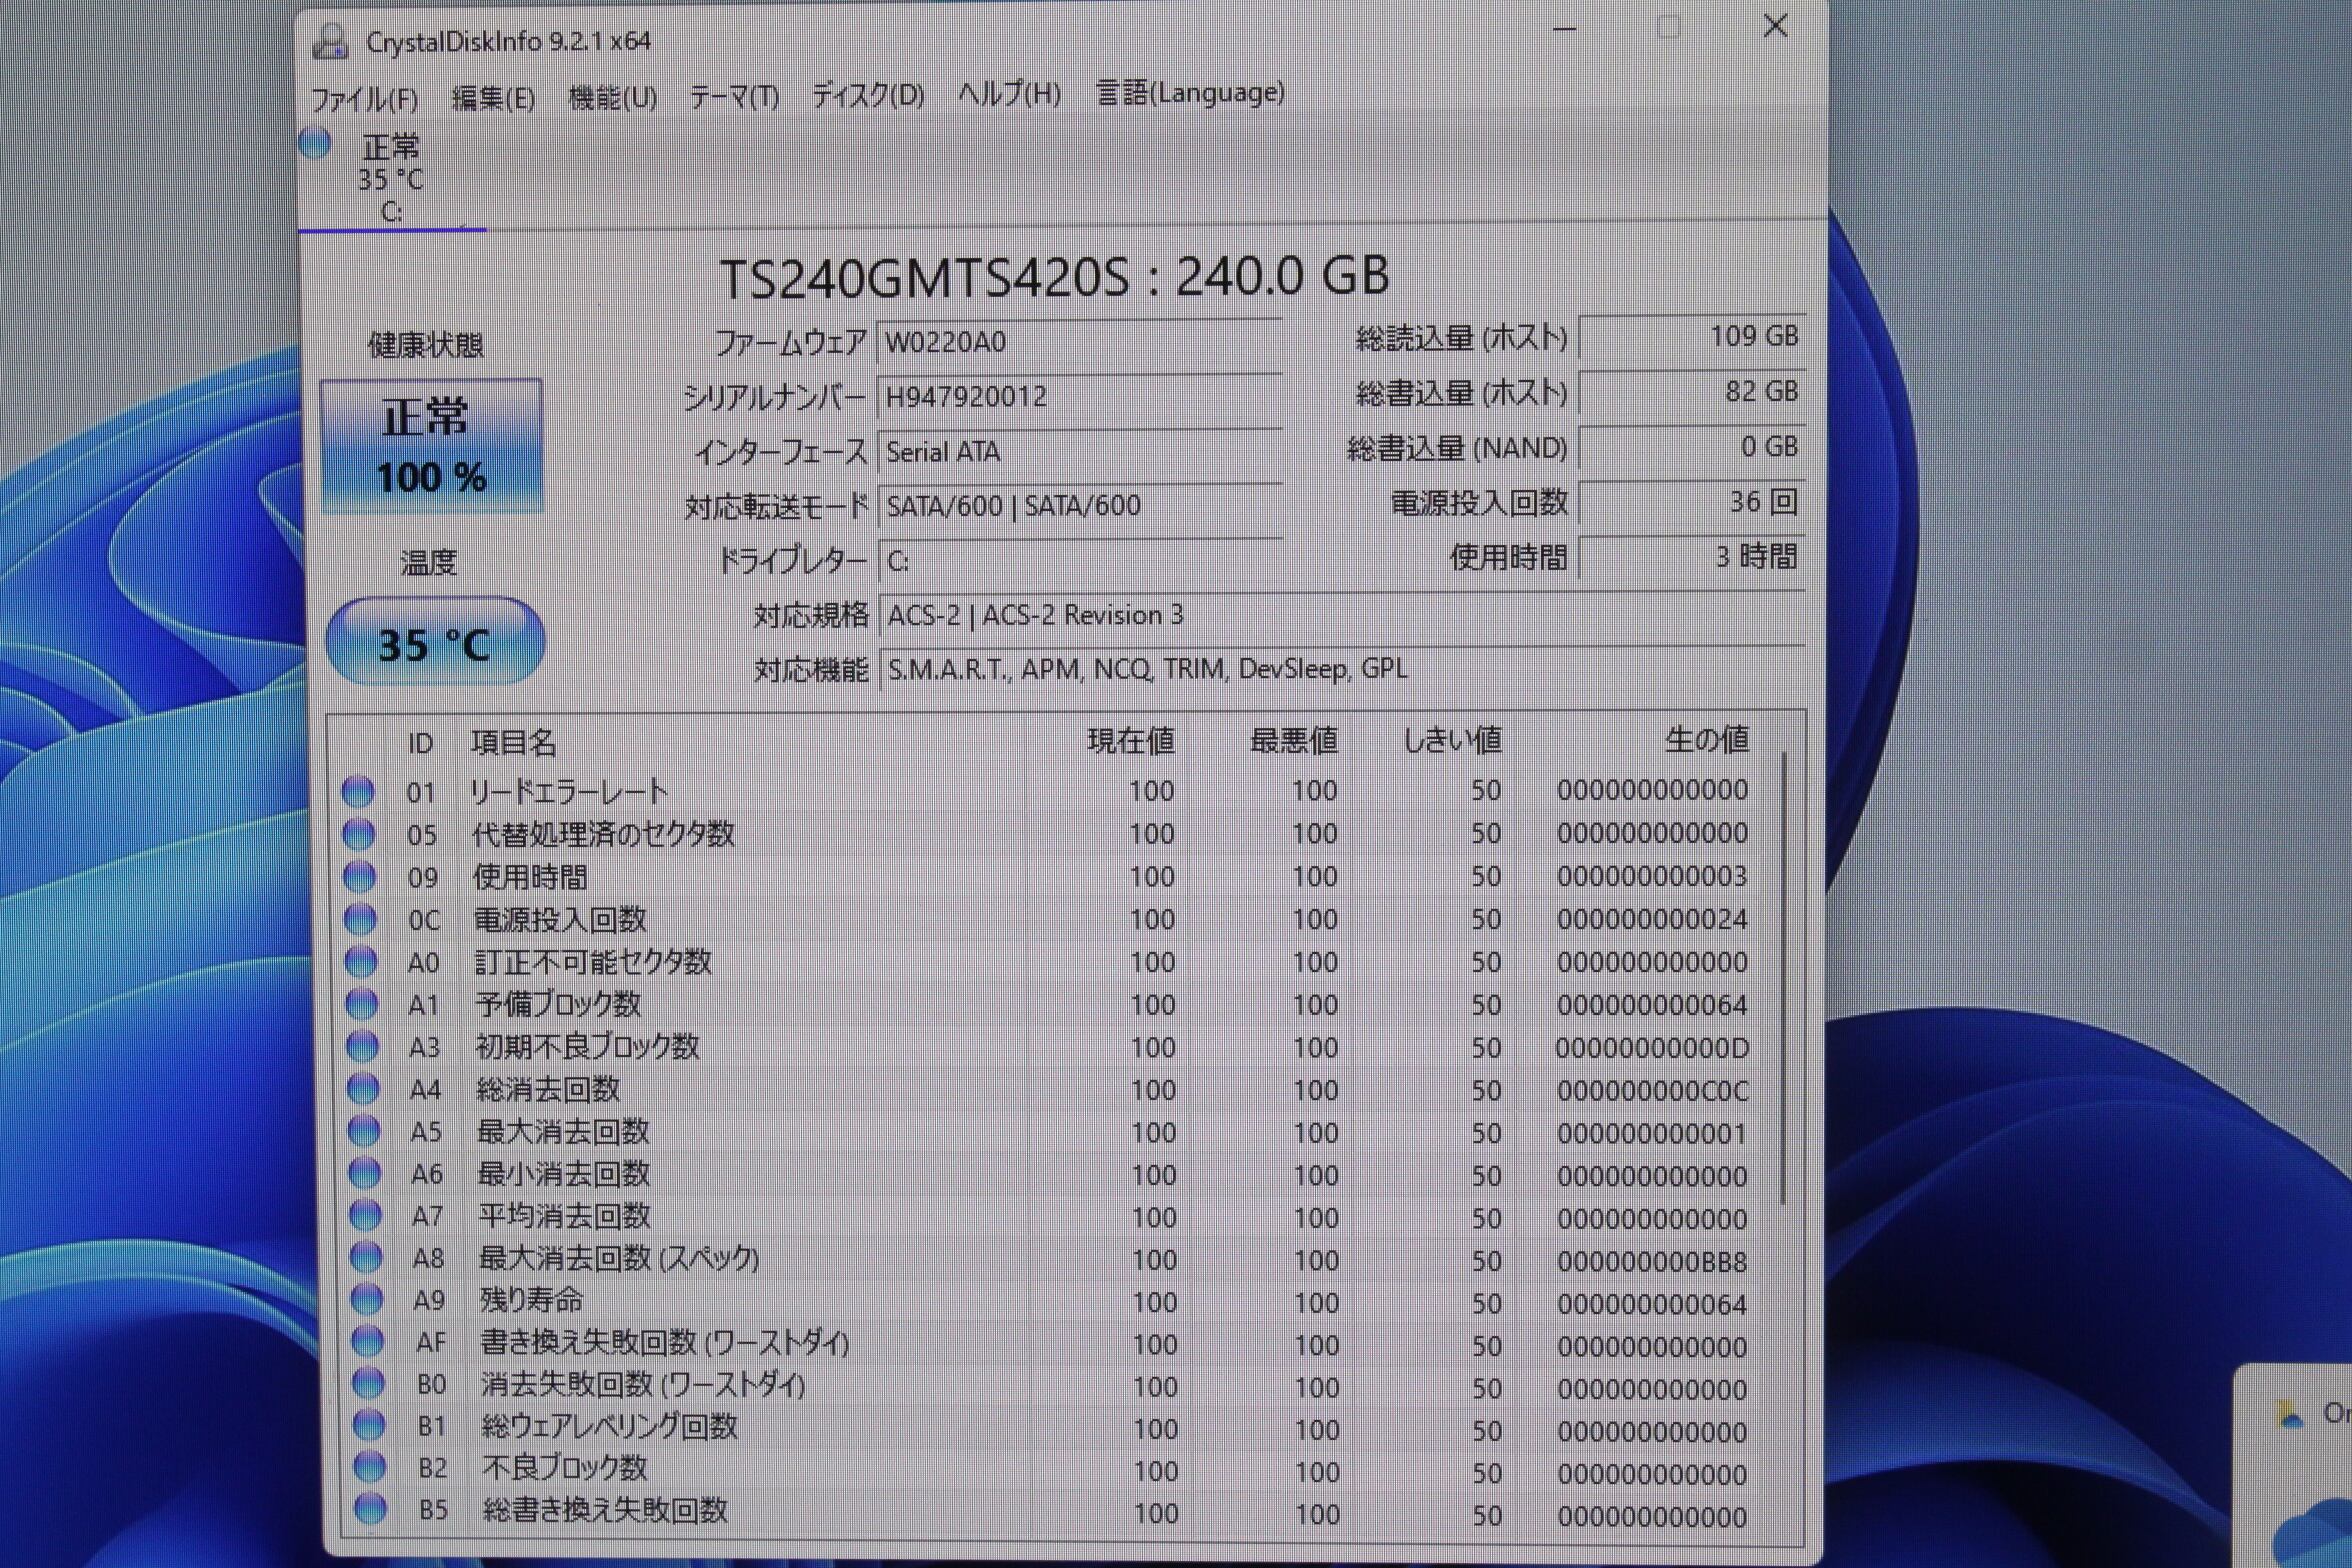Viewport: 2352px width, 1568px height.
Task: Click the transfer mode field SATA/600
Action: pos(1079,506)
